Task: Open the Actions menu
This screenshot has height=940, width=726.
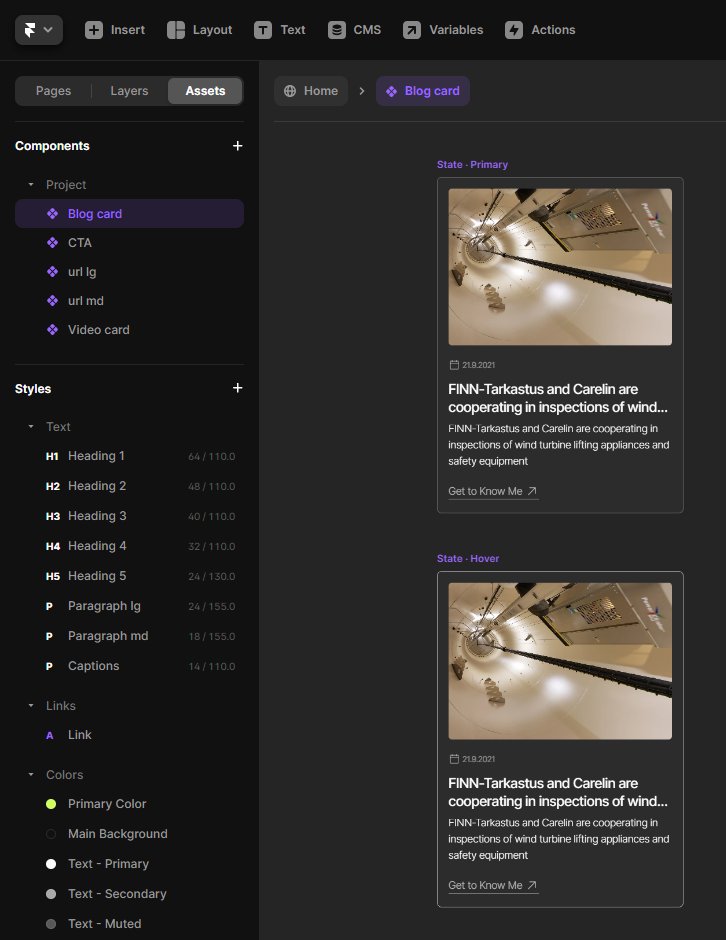Action: tap(540, 30)
